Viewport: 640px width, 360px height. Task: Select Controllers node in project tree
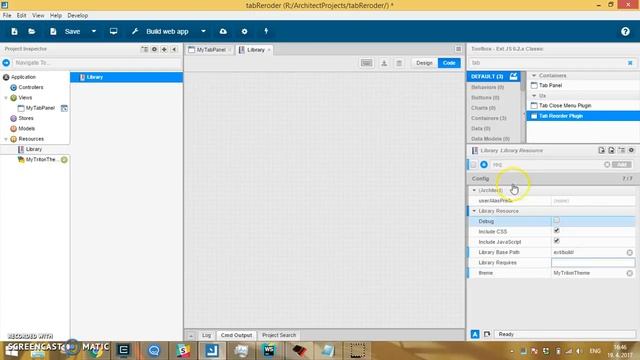31,87
